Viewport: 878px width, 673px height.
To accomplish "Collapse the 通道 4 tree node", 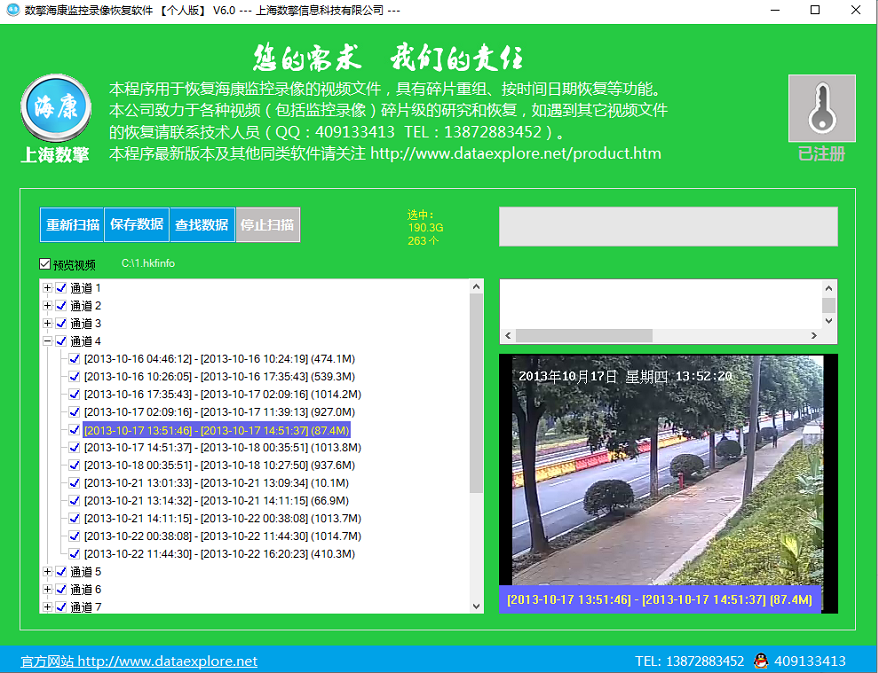I will tap(48, 341).
